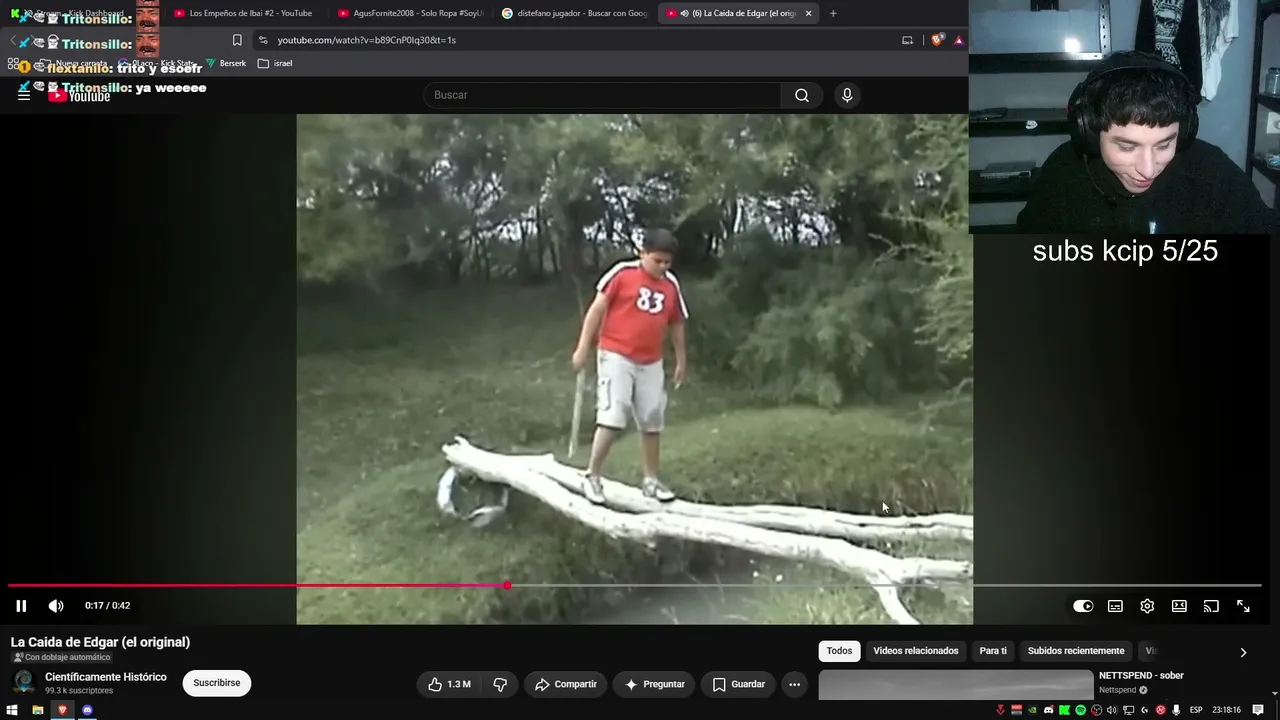This screenshot has width=1280, height=720.
Task: Open the Brave Rewards triangle icon
Action: pyautogui.click(x=958, y=40)
